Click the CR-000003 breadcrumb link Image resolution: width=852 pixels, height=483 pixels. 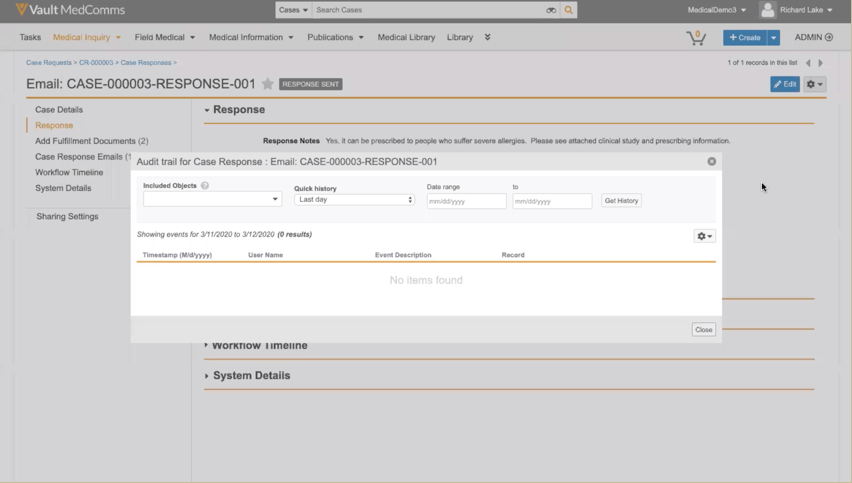pyautogui.click(x=96, y=63)
